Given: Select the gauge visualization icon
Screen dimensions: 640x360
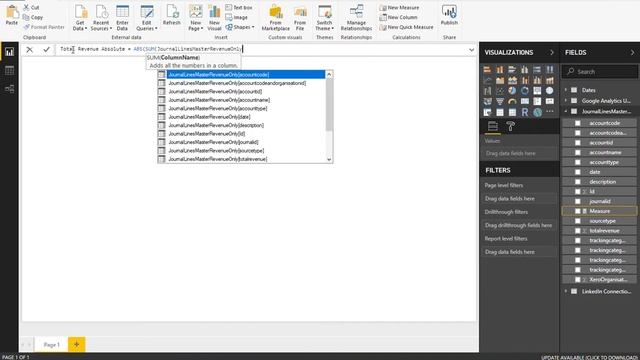Looking at the screenshot, I should (x=512, y=101).
